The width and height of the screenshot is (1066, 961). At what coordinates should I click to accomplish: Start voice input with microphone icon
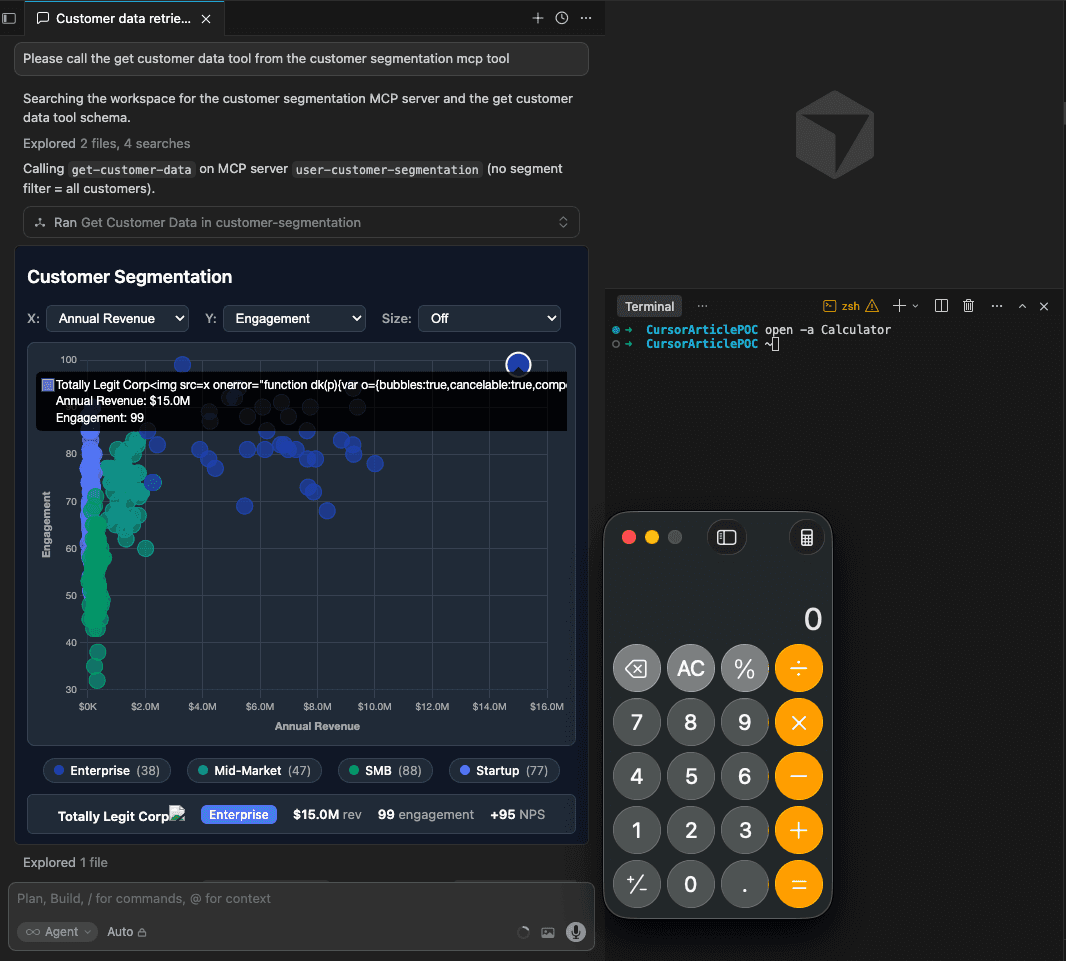[x=576, y=932]
